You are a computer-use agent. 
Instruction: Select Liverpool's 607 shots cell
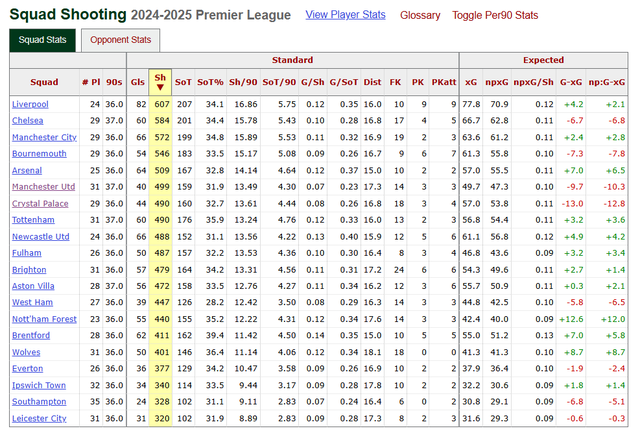point(160,104)
